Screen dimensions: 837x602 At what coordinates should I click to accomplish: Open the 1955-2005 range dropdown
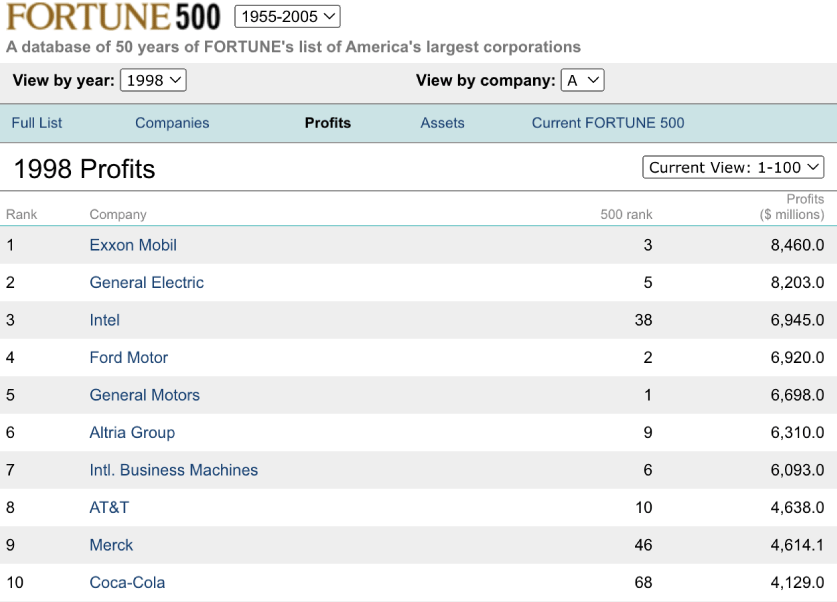click(287, 17)
